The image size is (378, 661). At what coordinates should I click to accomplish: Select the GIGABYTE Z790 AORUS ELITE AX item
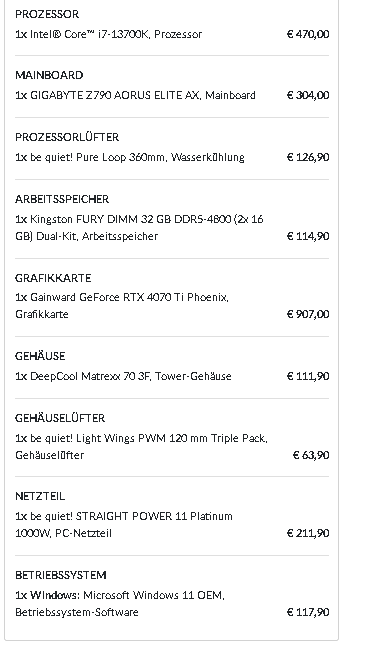coord(135,95)
